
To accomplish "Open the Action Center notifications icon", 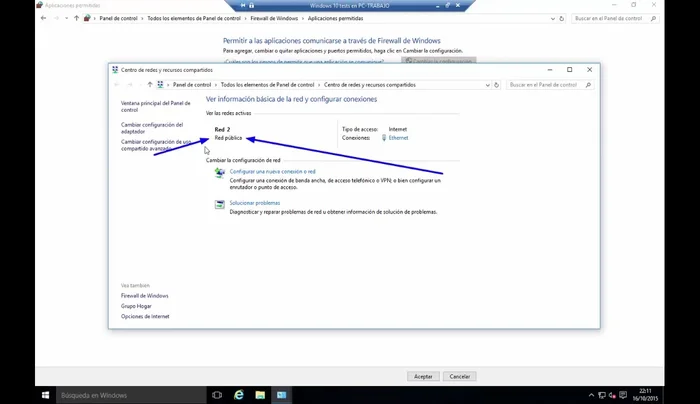I will 623,395.
